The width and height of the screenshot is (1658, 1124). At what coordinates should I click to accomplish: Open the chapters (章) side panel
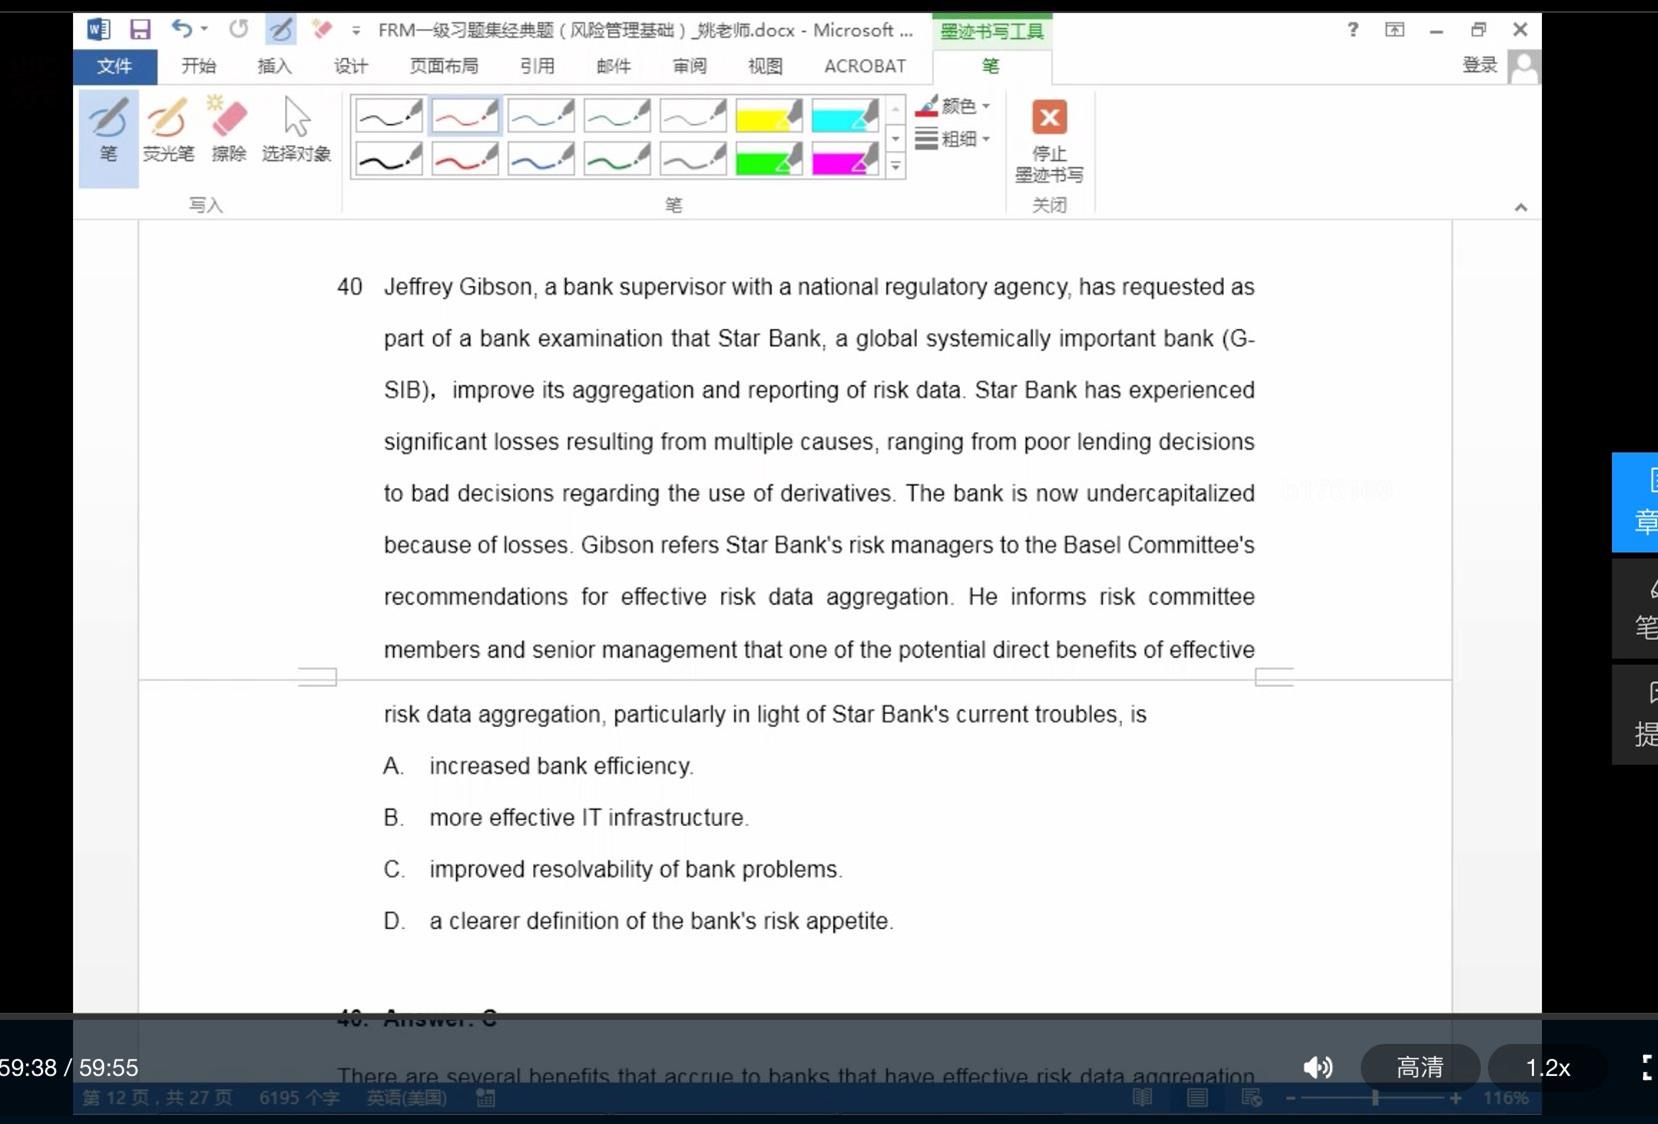click(x=1636, y=502)
